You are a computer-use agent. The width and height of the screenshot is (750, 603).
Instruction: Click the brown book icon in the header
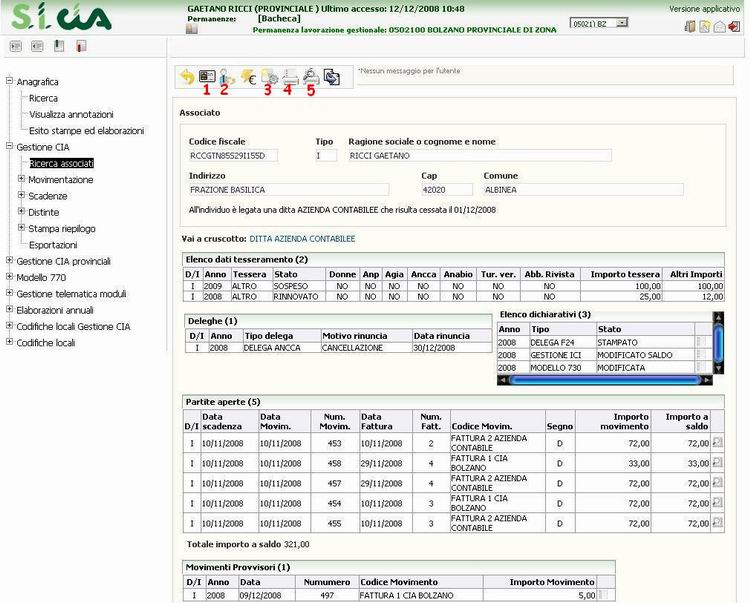point(690,26)
